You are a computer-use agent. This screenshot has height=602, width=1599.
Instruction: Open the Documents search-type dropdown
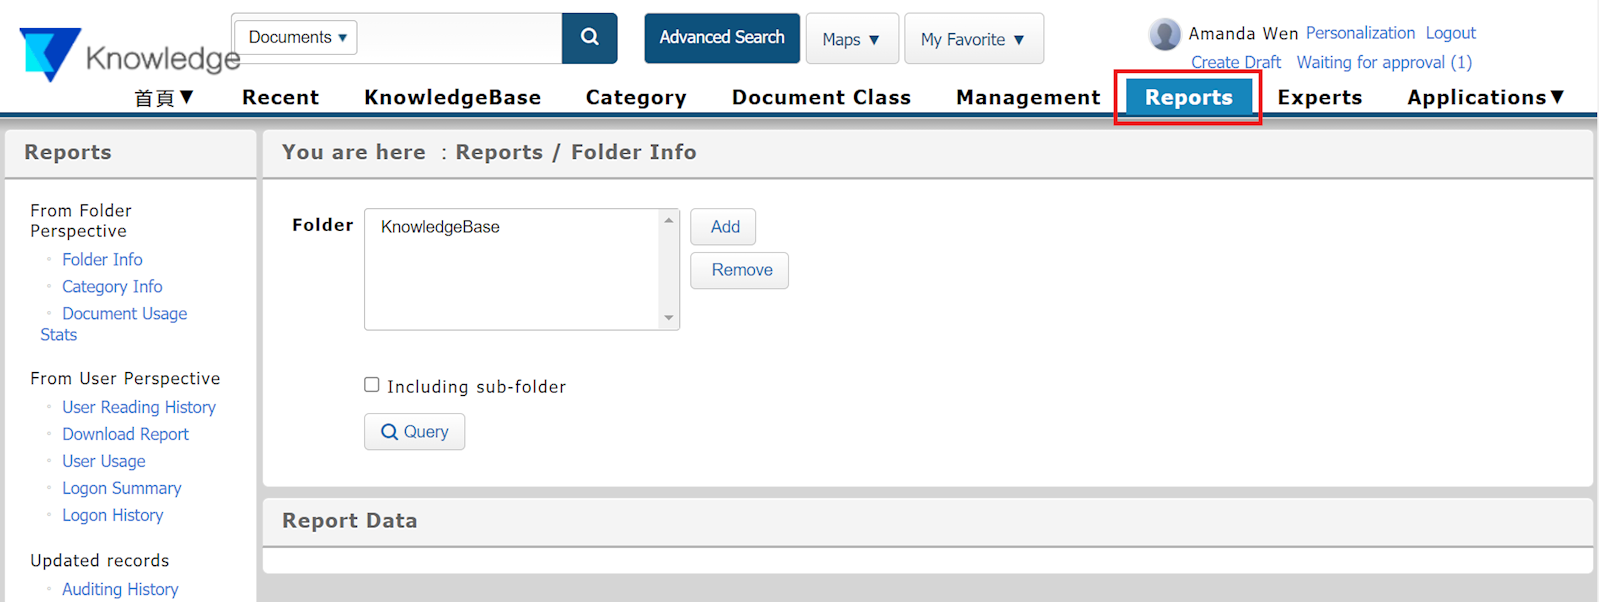coord(296,38)
